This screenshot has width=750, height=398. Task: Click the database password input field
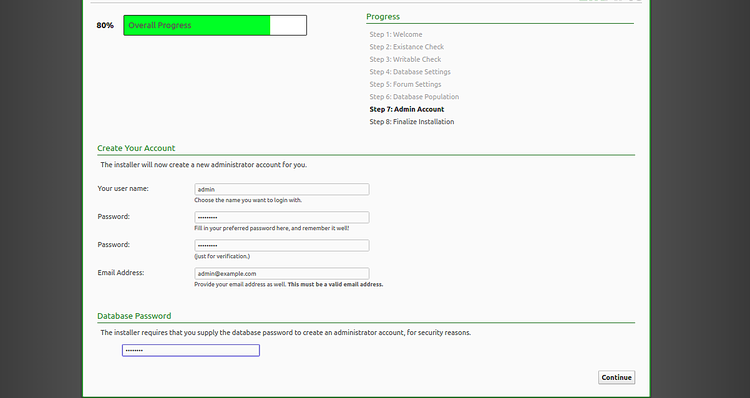(191, 350)
